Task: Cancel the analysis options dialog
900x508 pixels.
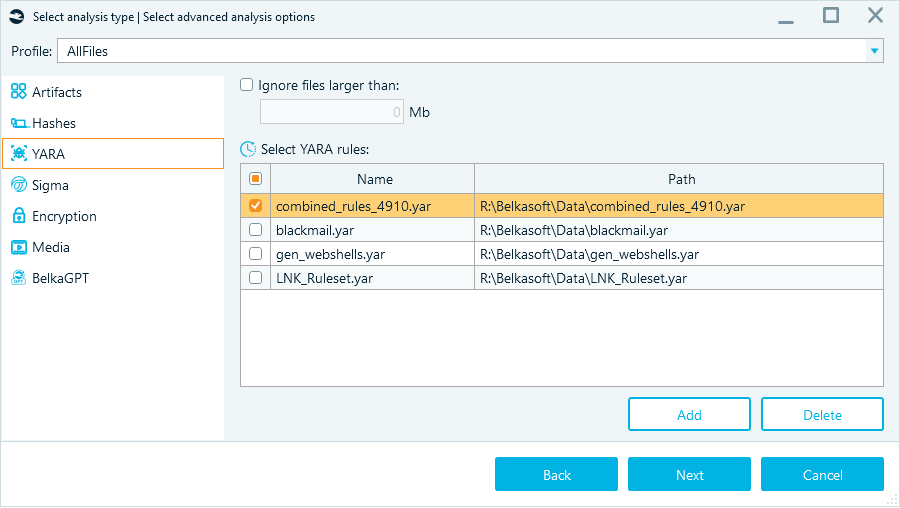Action: (x=822, y=474)
